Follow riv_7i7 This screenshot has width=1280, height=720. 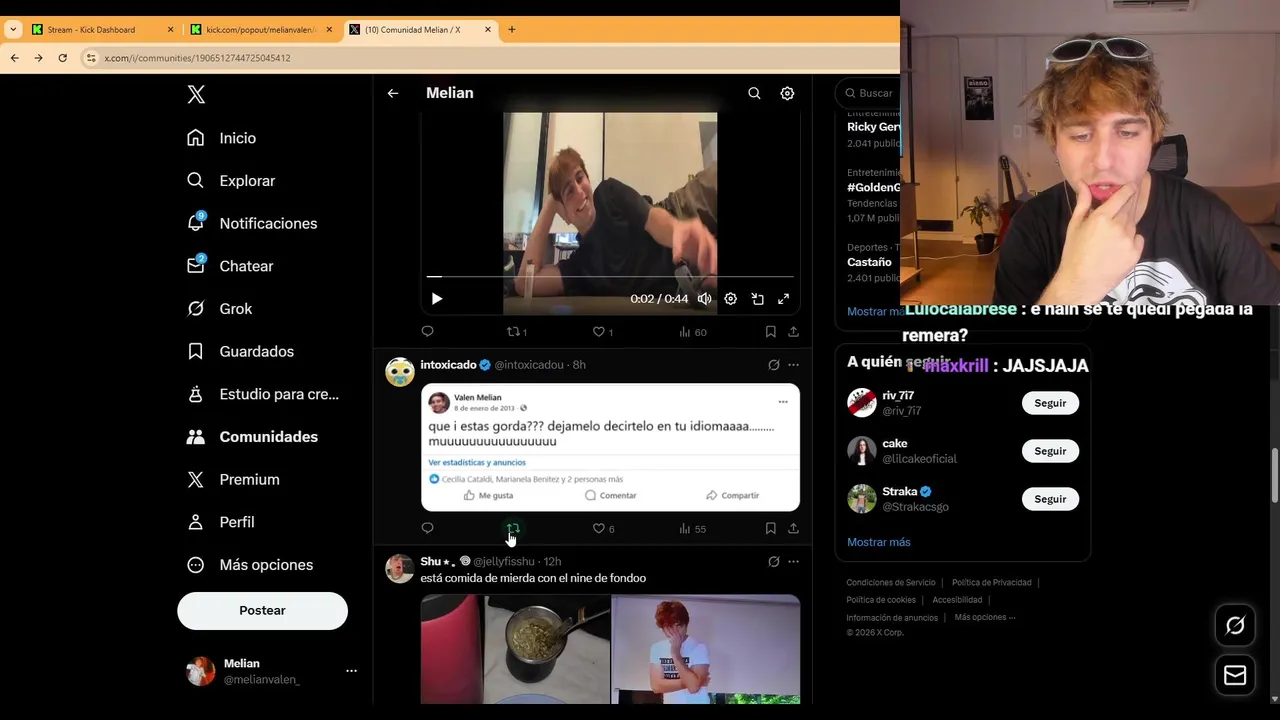point(1050,403)
